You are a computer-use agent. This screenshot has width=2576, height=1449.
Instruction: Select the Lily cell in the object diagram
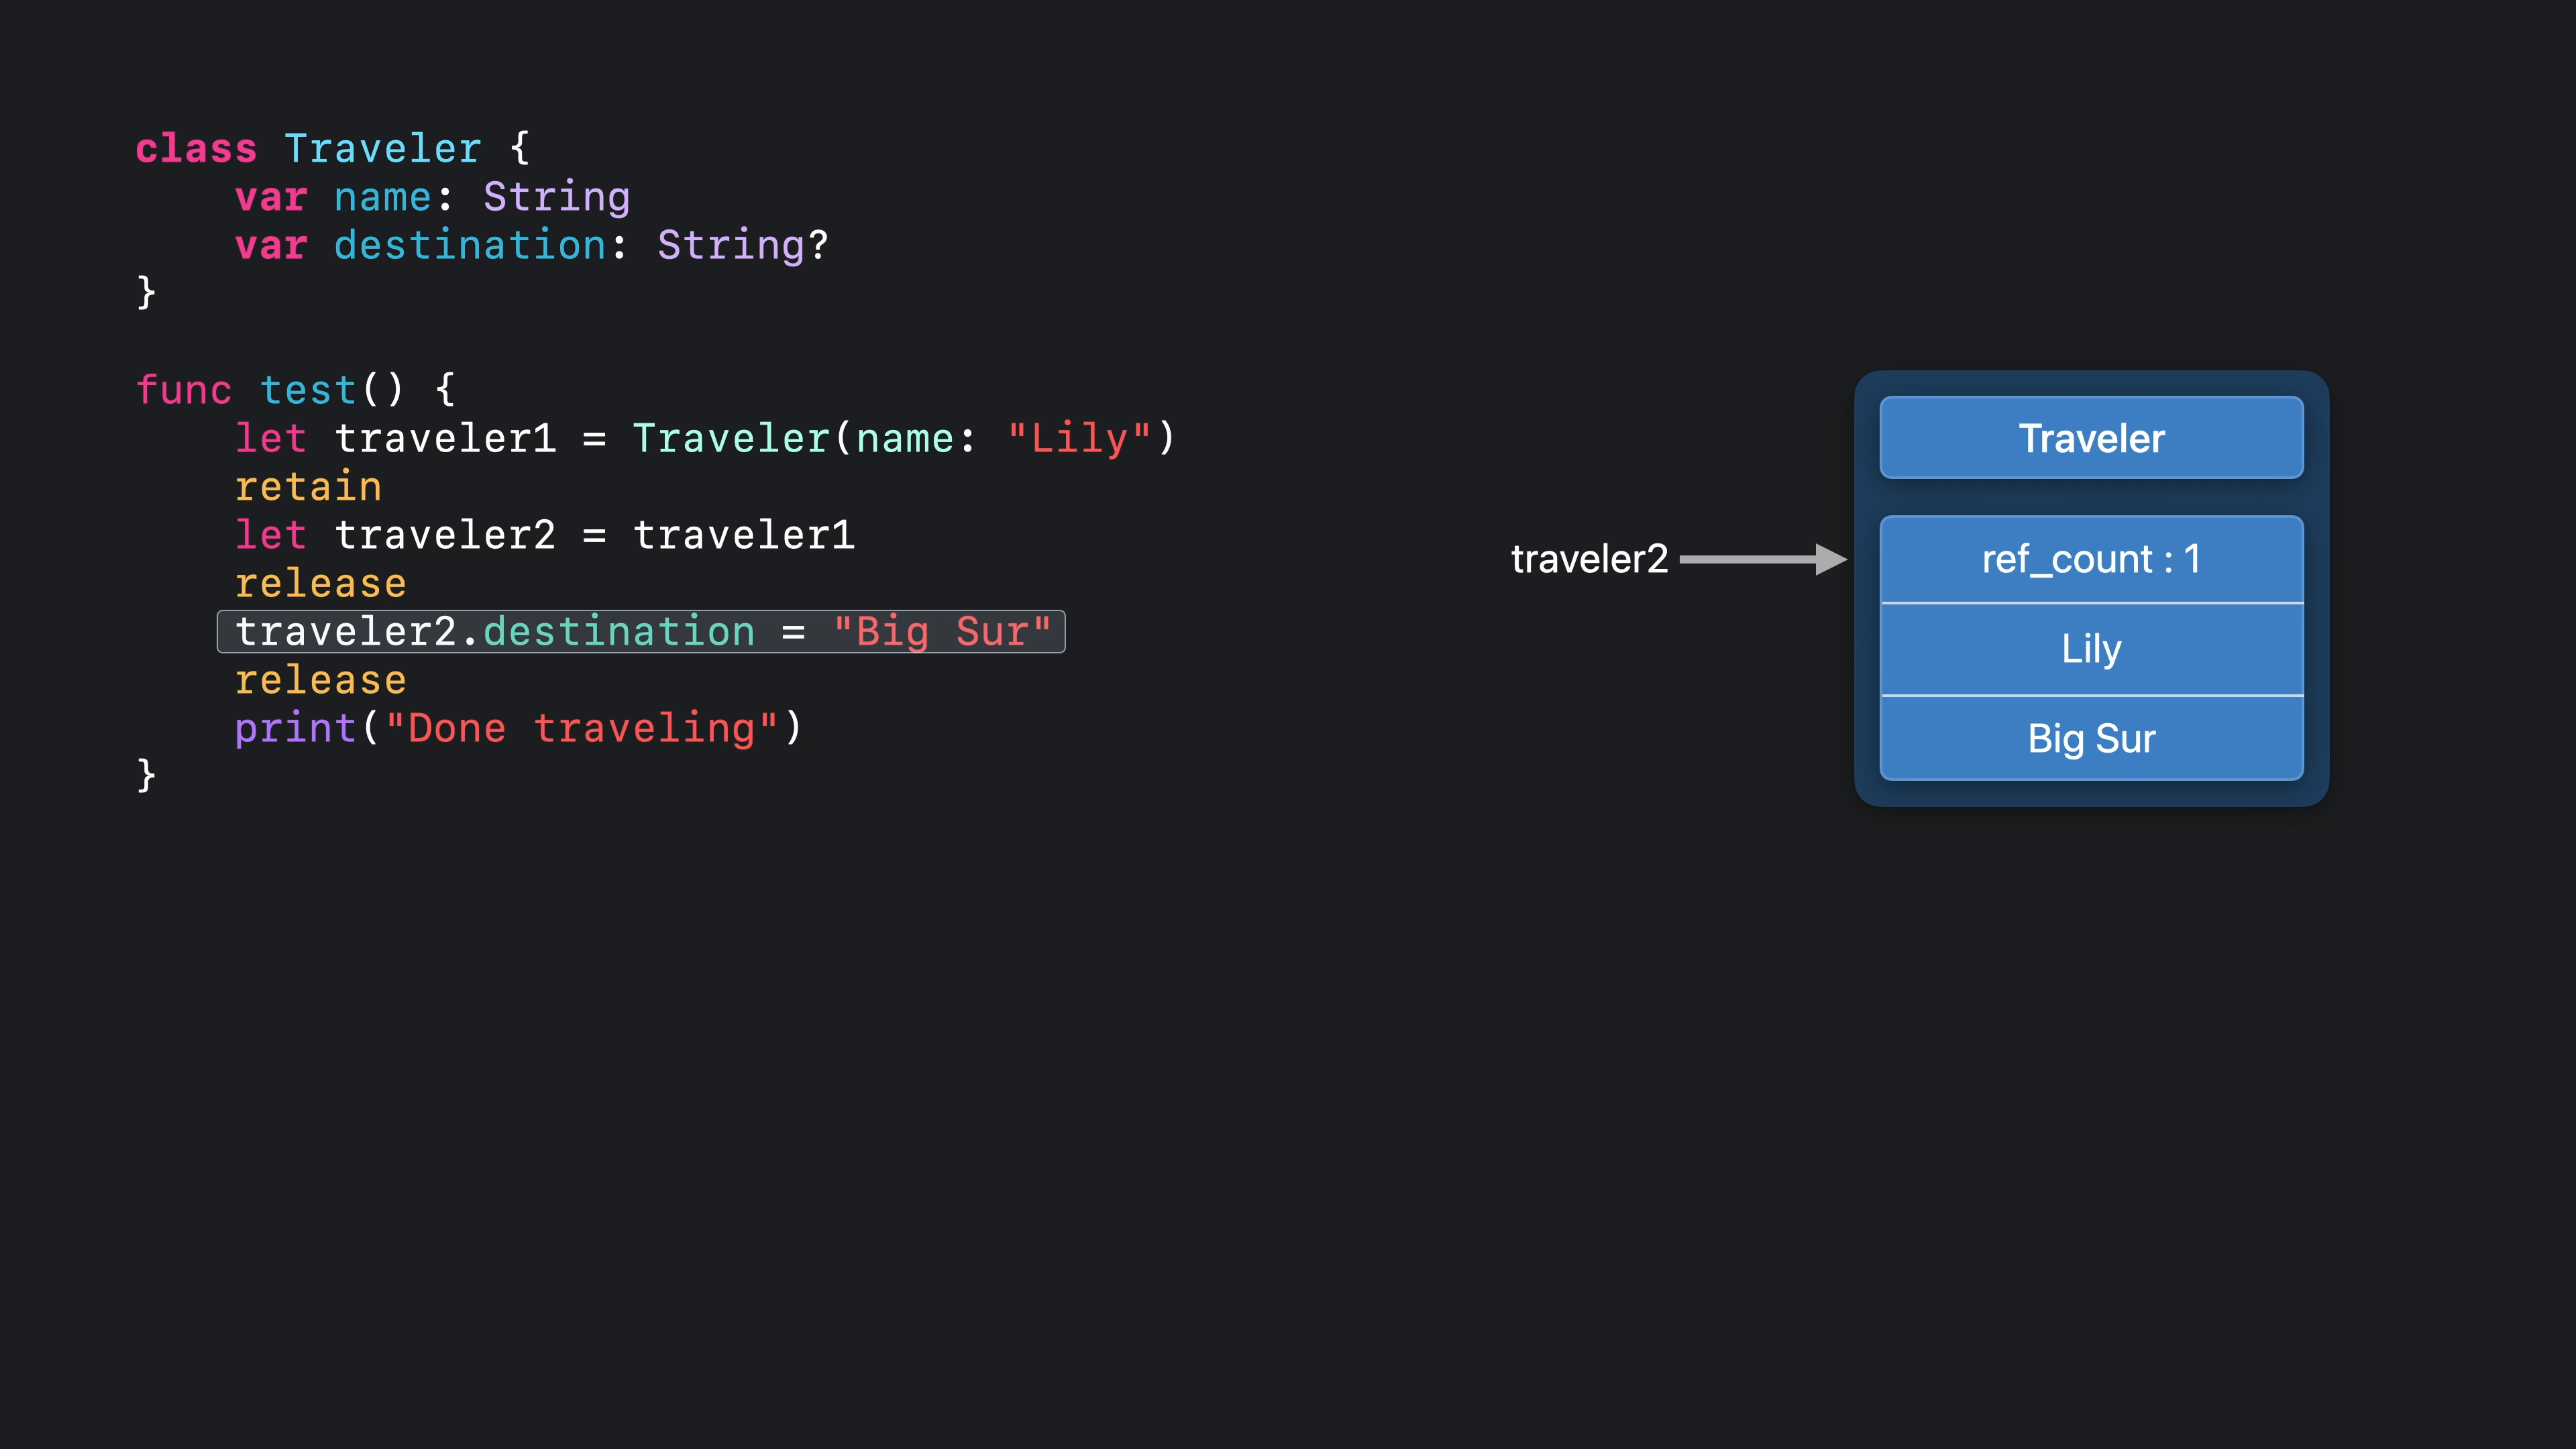[2091, 649]
